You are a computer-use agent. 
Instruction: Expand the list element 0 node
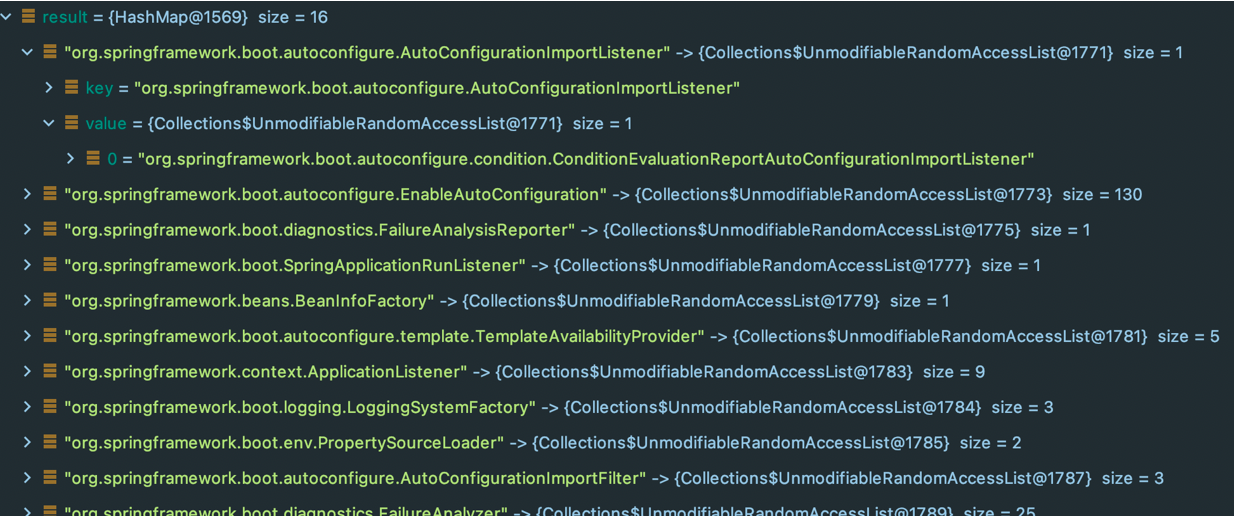click(70, 158)
